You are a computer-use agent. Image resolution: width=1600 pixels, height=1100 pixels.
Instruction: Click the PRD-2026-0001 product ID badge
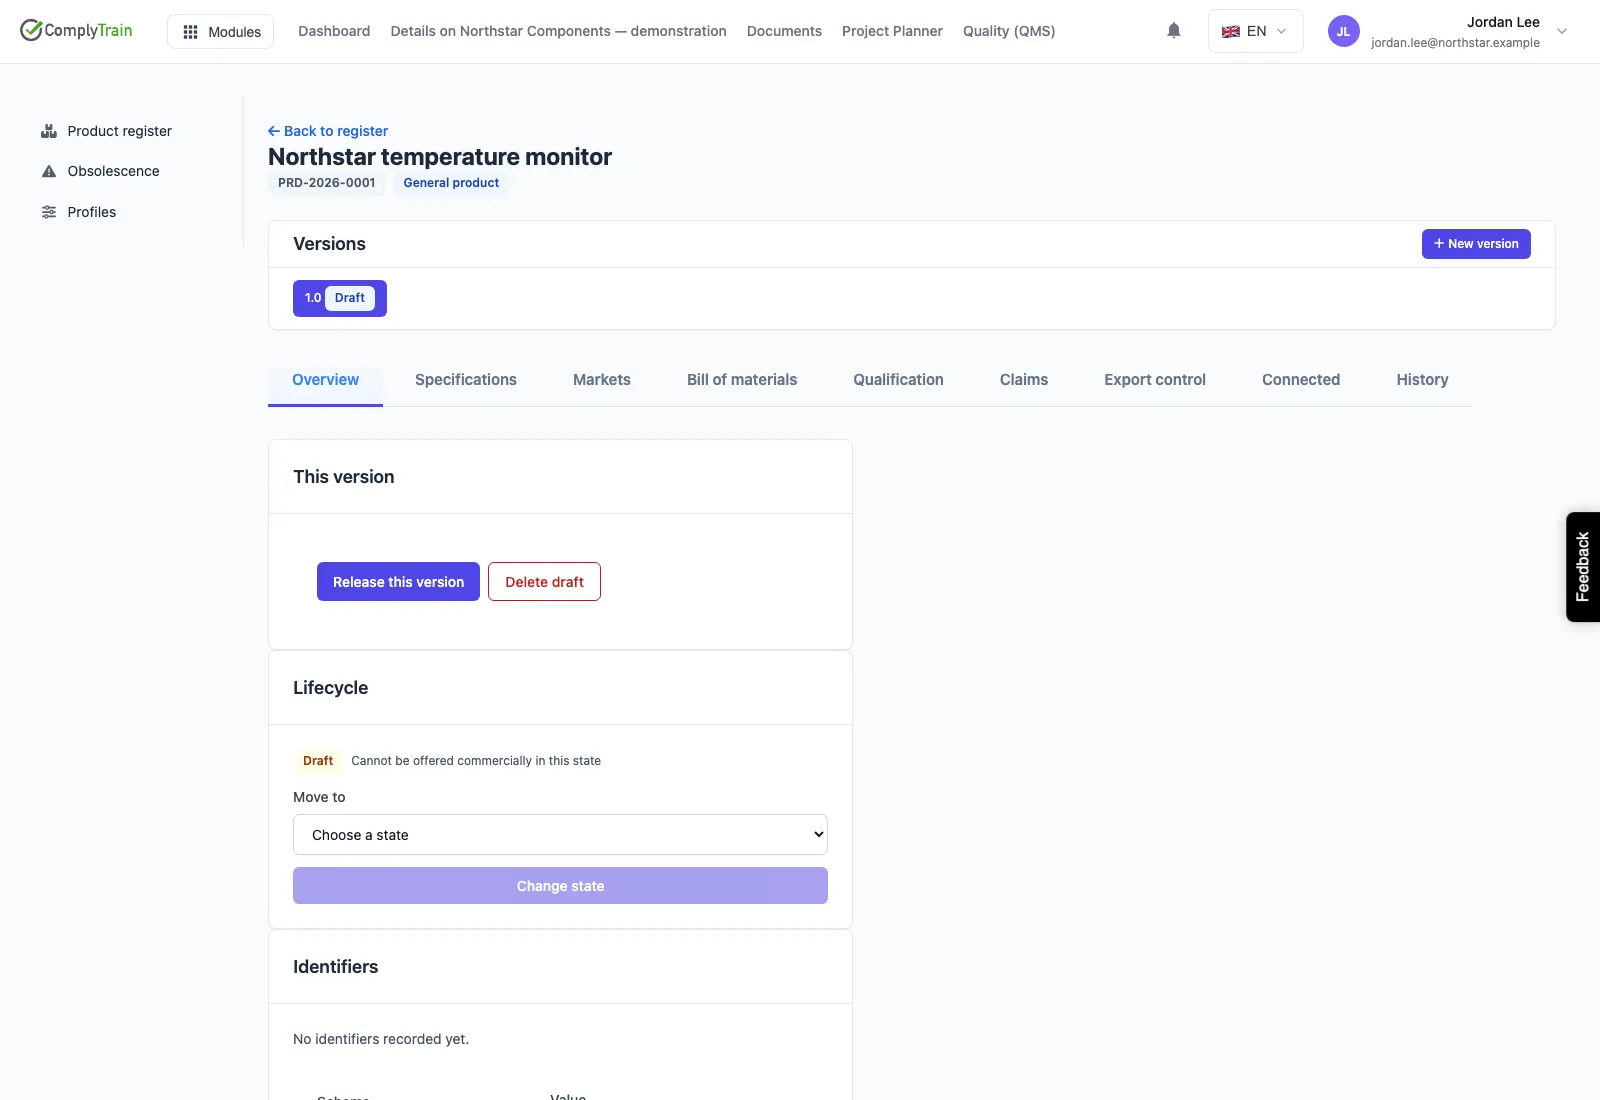327,183
